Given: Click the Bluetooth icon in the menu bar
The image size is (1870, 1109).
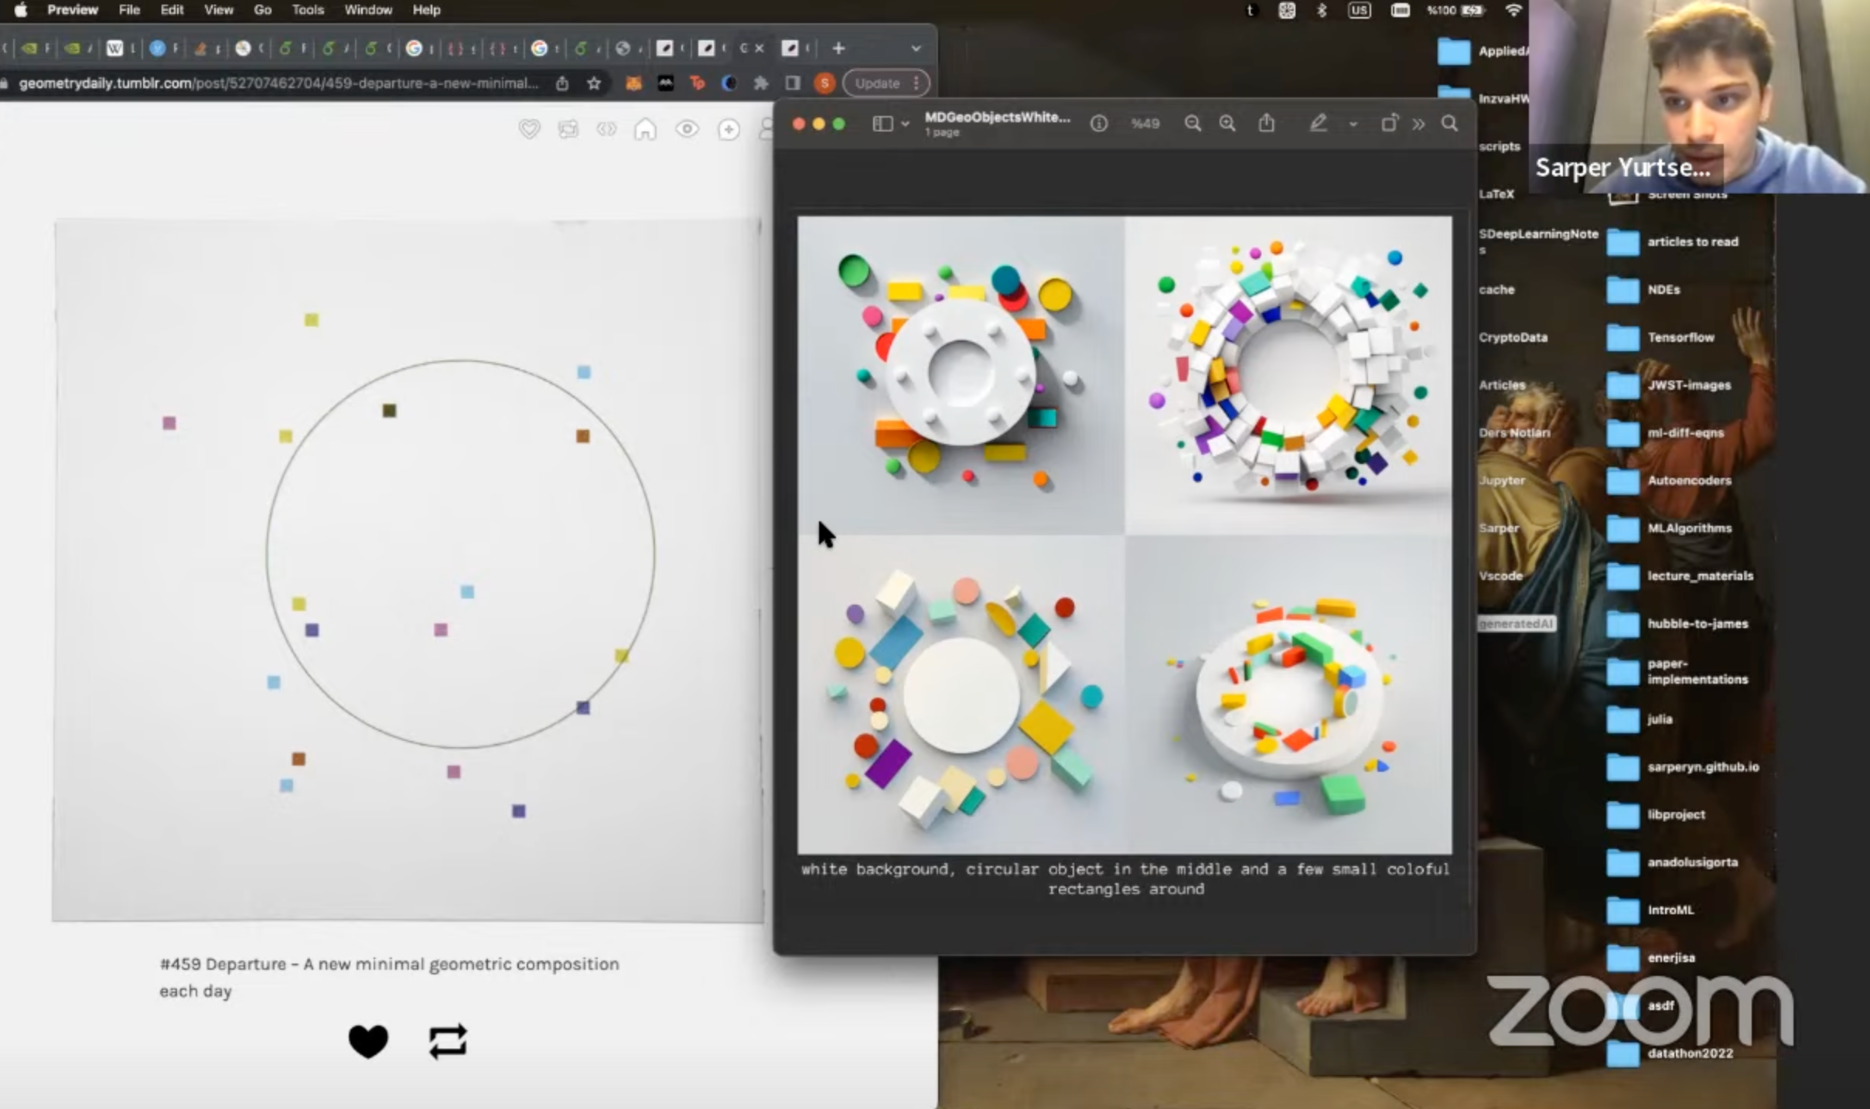Looking at the screenshot, I should pos(1321,10).
